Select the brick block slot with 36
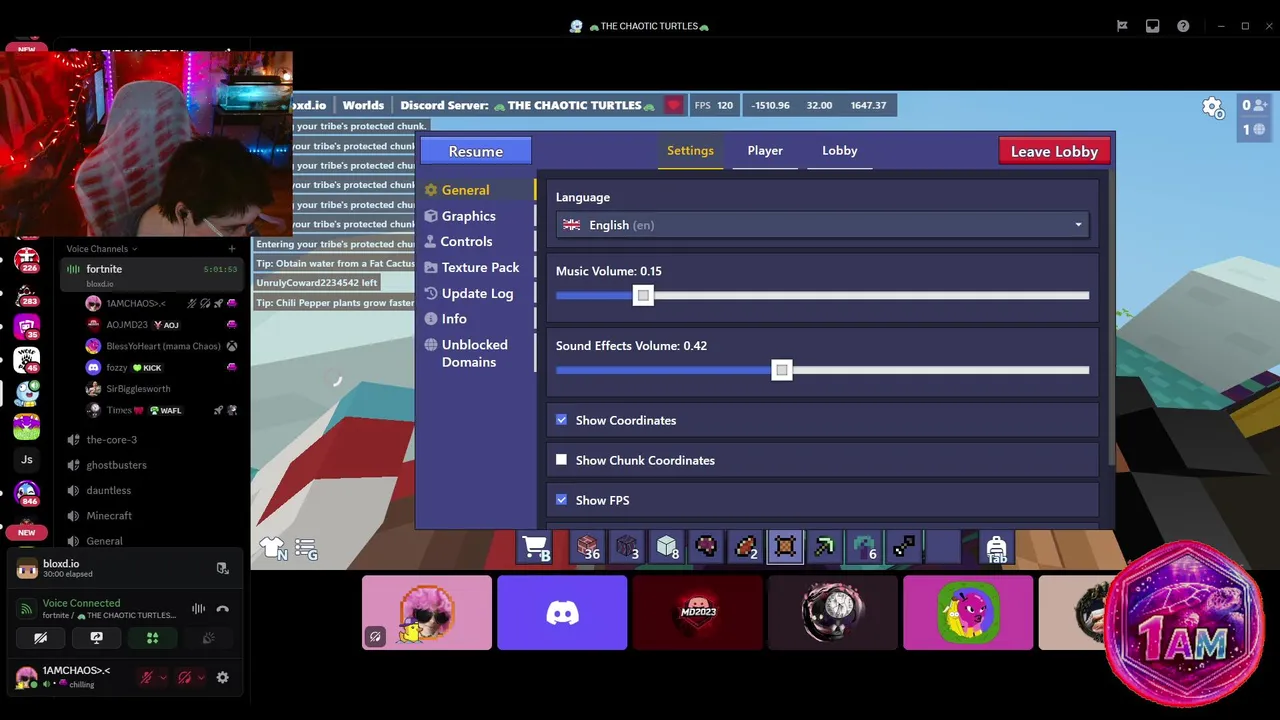This screenshot has width=1280, height=720. point(588,547)
